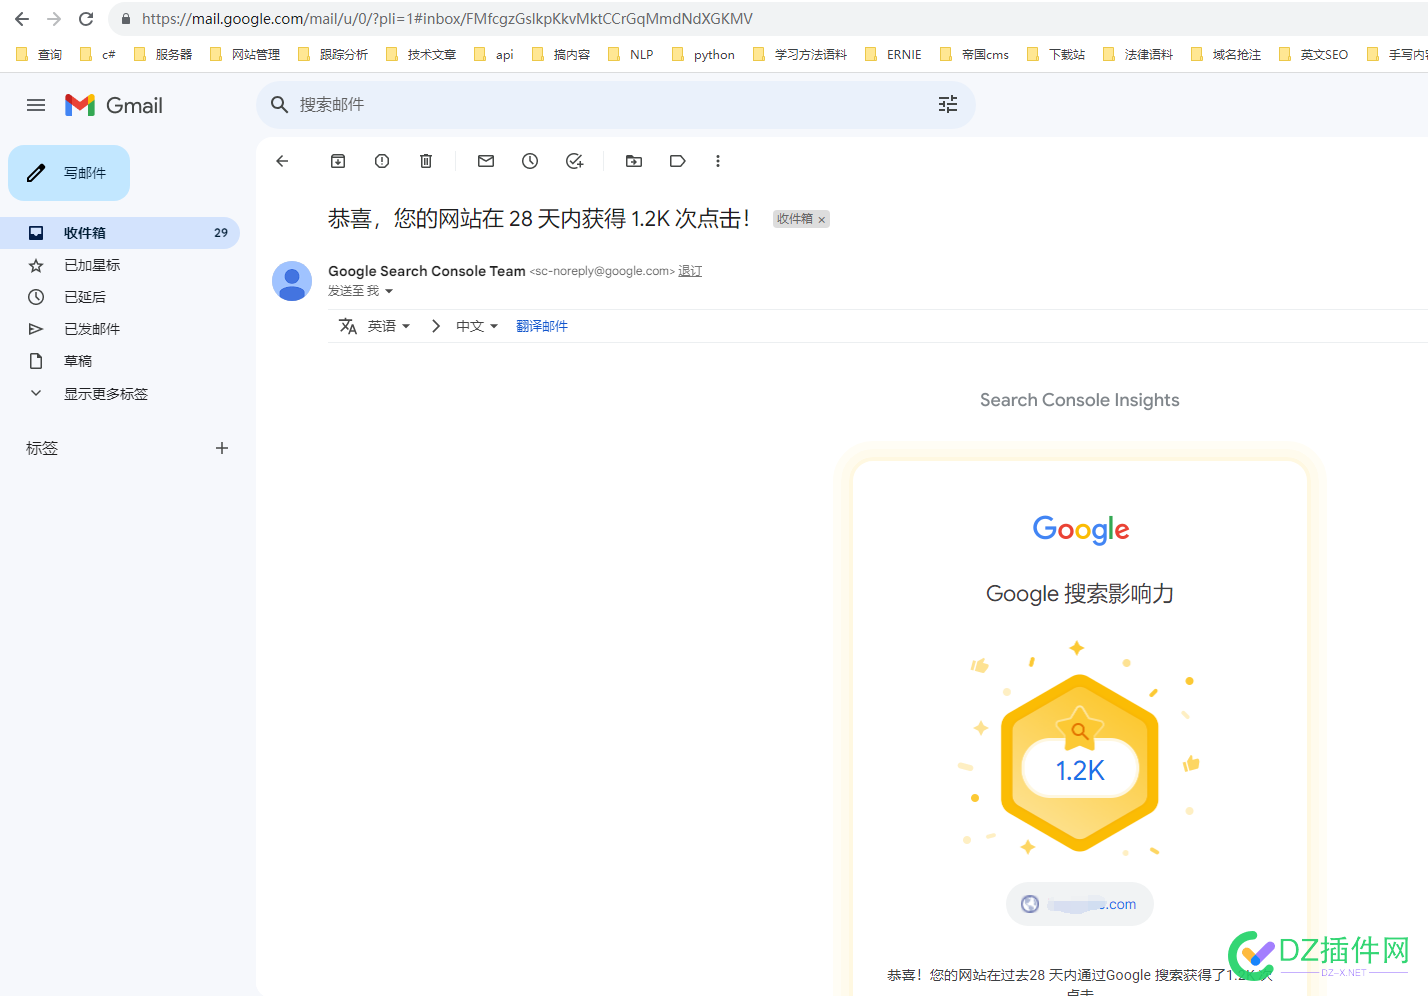Move email to folder icon
Image resolution: width=1428 pixels, height=996 pixels.
[x=634, y=161]
